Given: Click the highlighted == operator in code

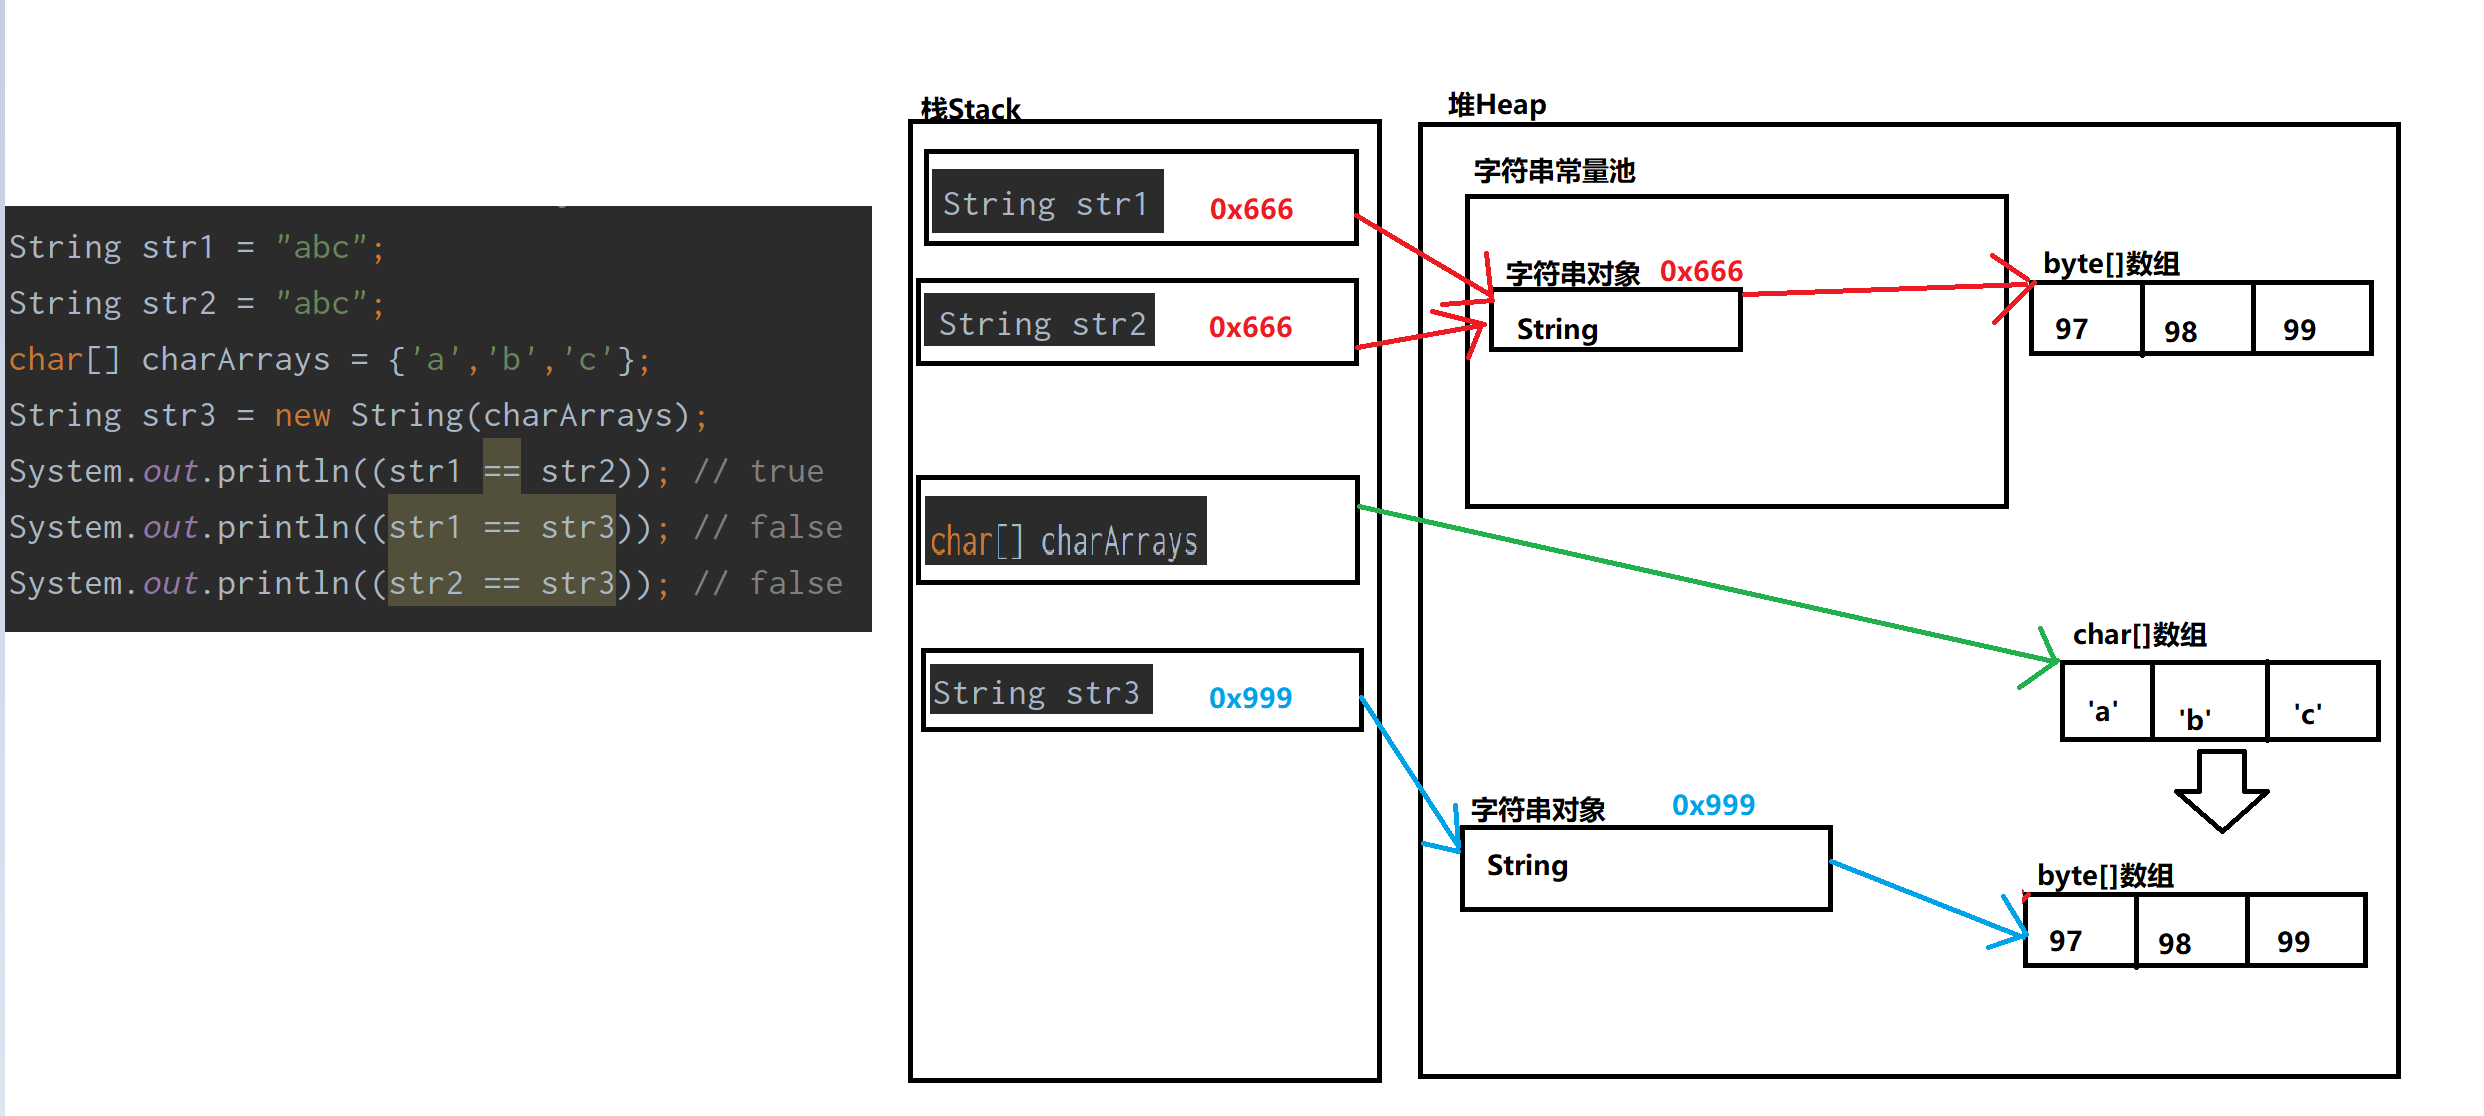Looking at the screenshot, I should coord(501,470).
